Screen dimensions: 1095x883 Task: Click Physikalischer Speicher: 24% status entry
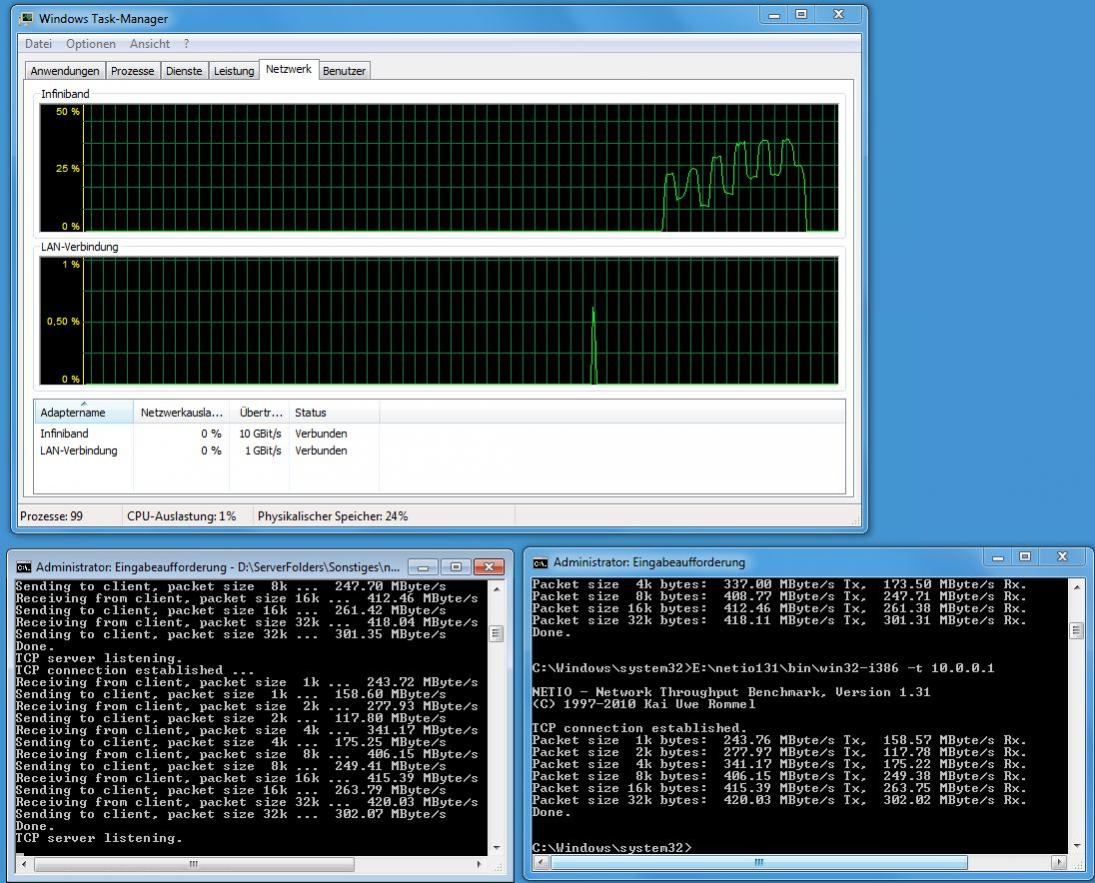[x=332, y=516]
